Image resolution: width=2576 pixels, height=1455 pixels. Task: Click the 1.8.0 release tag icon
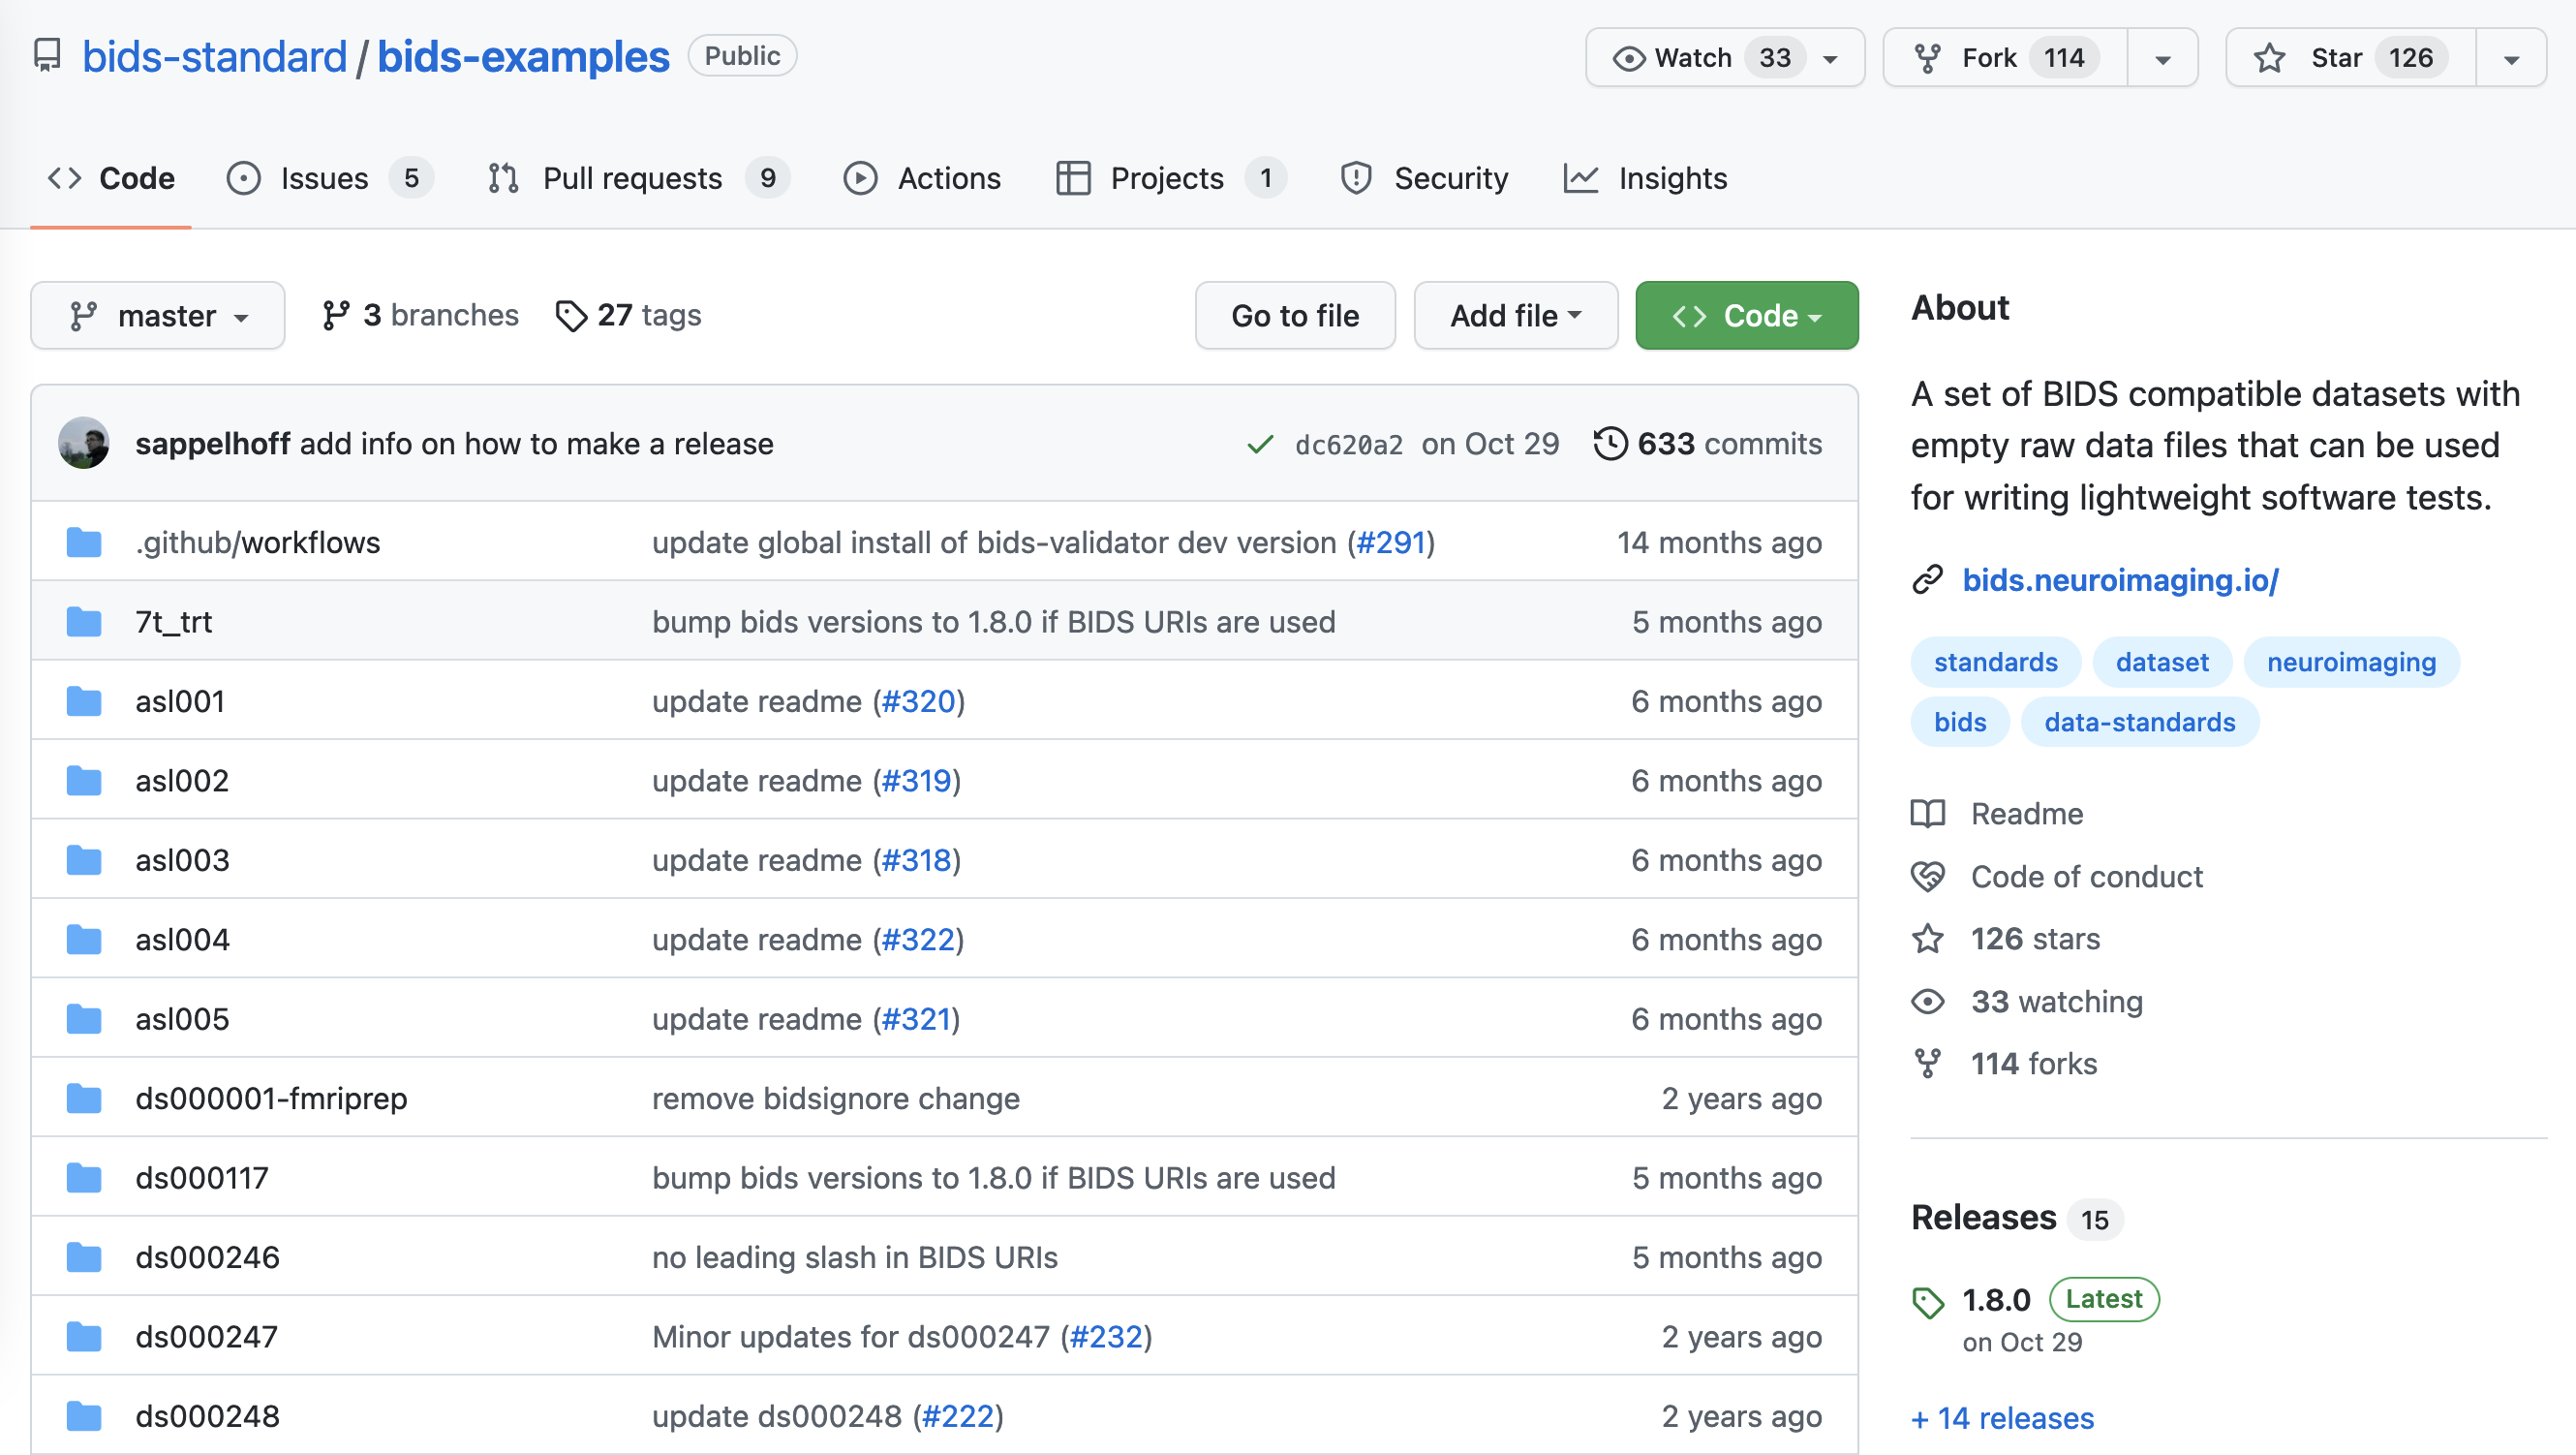[1928, 1301]
